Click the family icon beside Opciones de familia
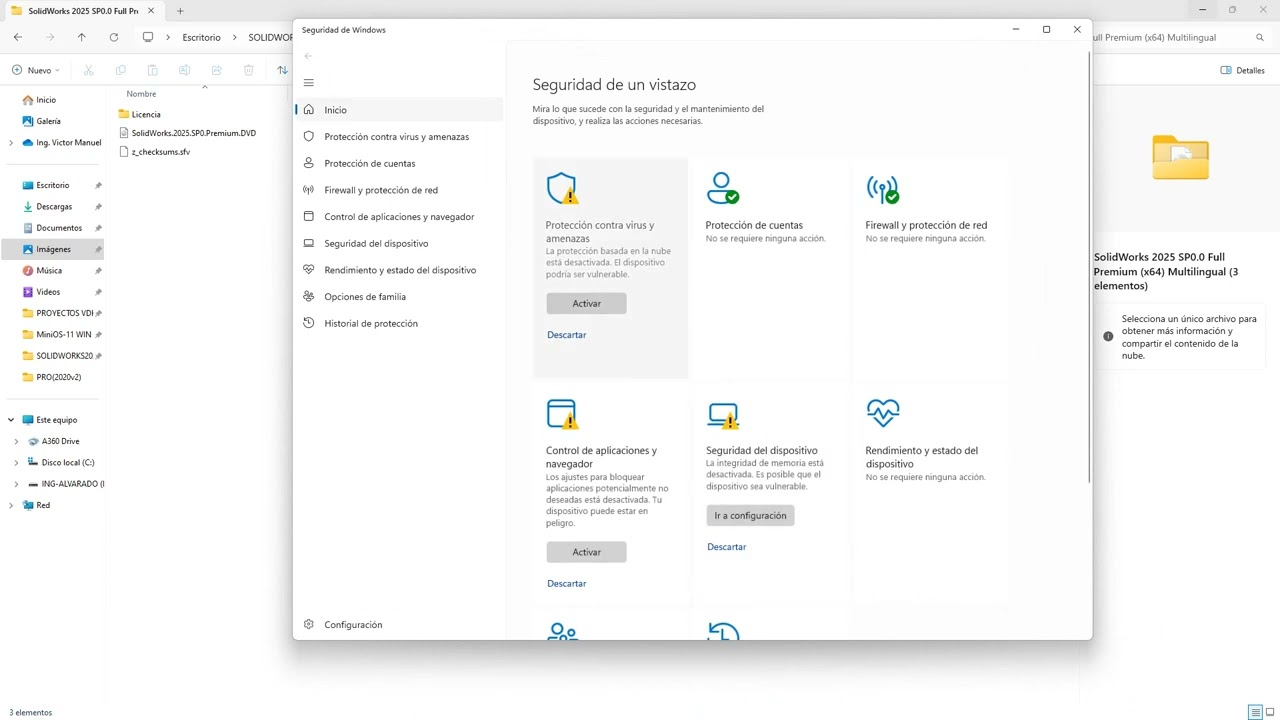Screen dimensions: 1280x720 [x=308, y=297]
